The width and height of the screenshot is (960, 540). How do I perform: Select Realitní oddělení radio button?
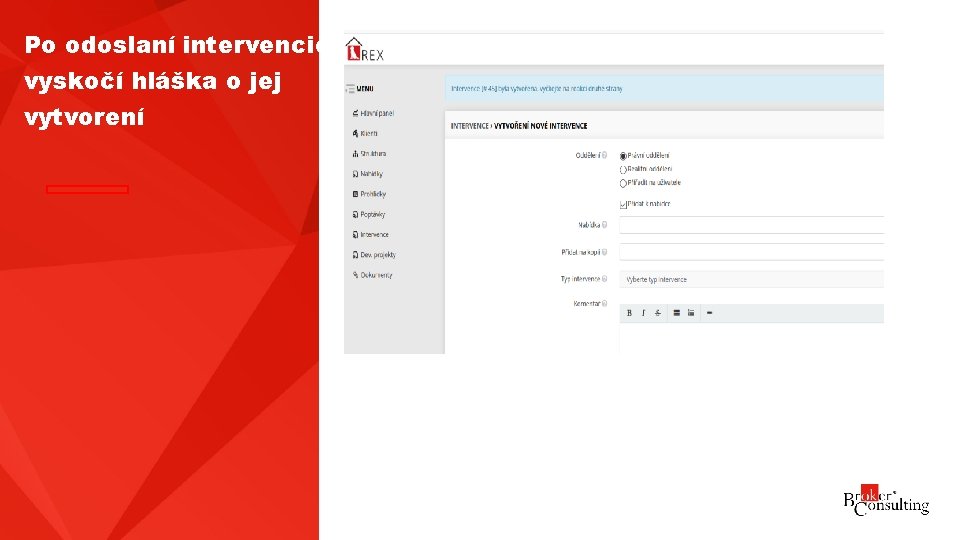(x=623, y=170)
